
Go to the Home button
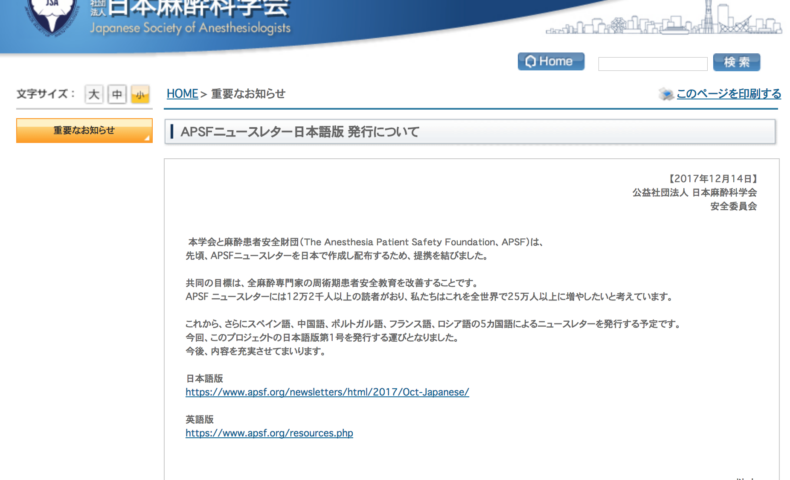[551, 61]
